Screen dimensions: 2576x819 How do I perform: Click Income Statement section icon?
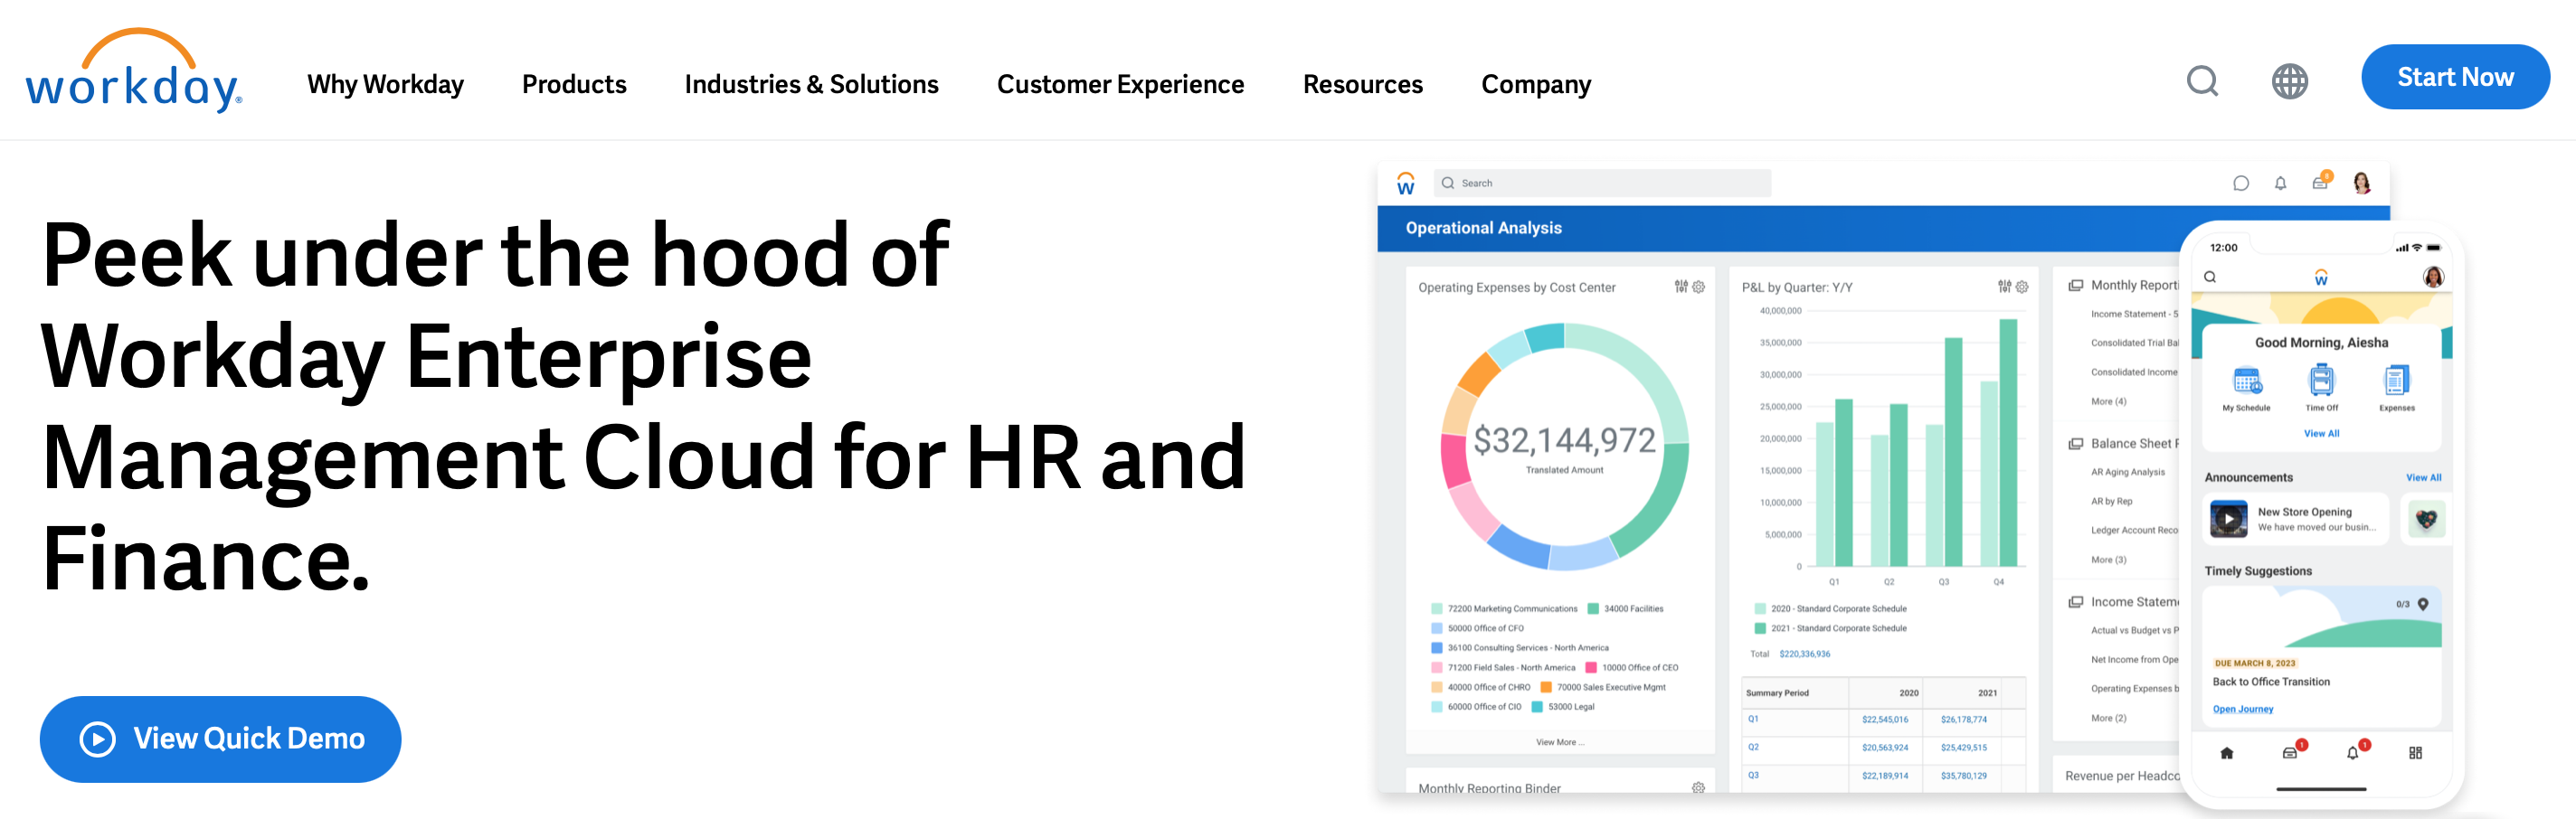[x=2075, y=602]
